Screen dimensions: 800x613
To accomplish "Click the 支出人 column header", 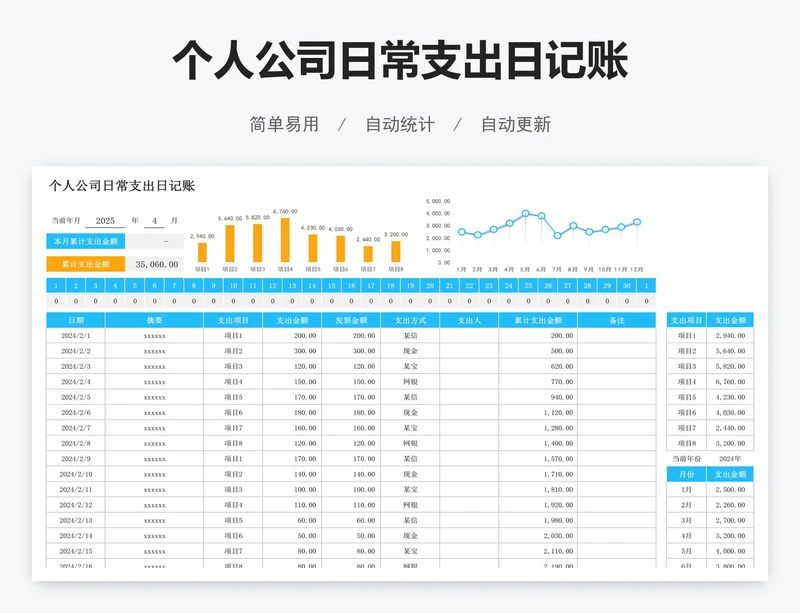I will point(469,321).
